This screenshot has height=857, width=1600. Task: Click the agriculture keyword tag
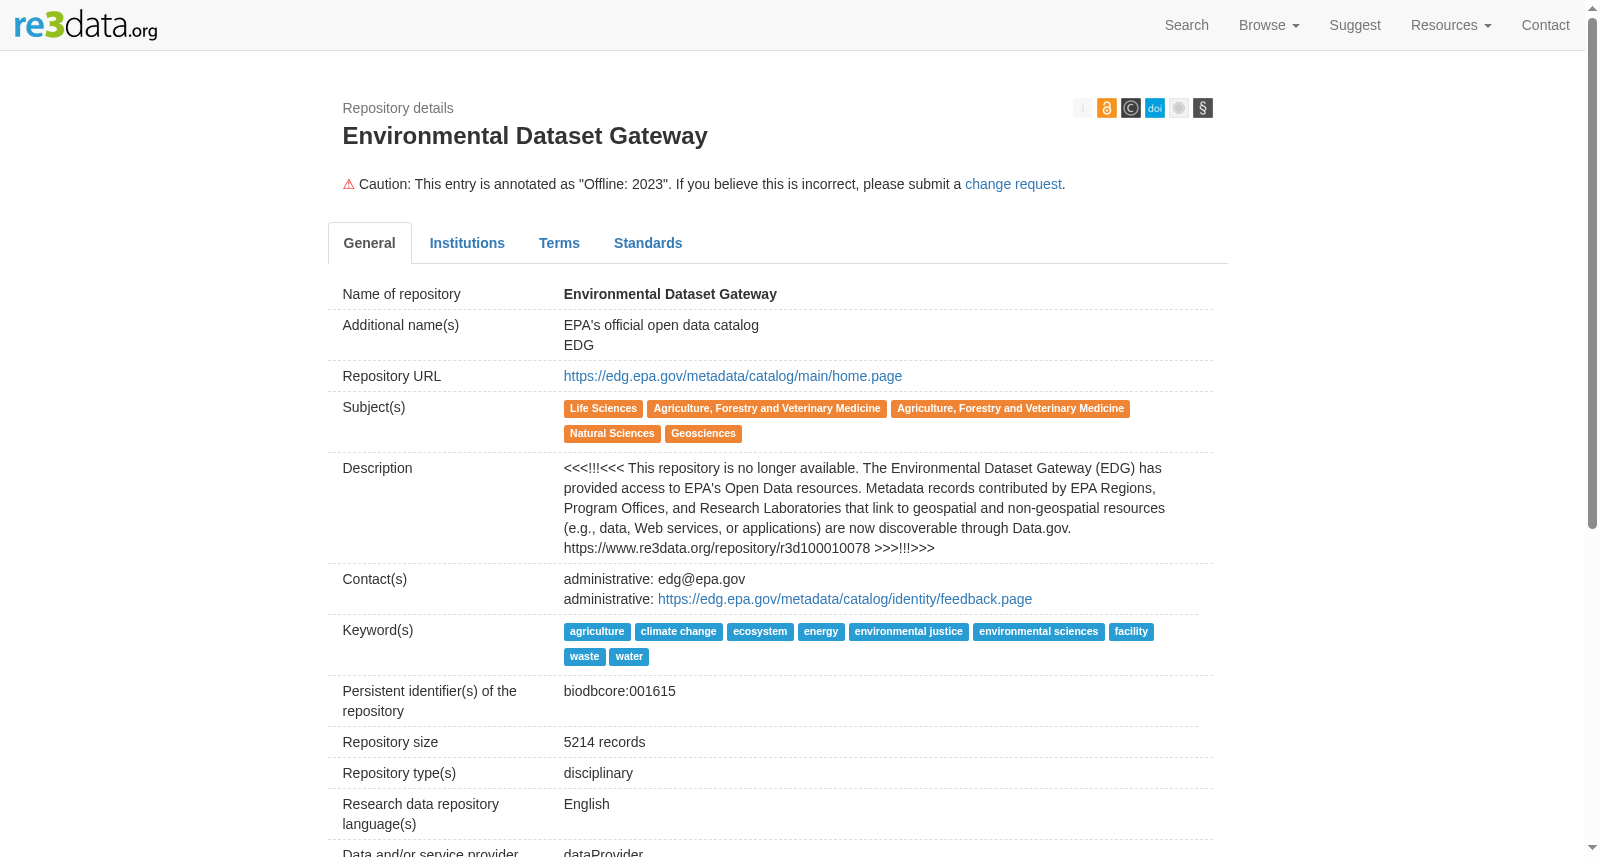[597, 632]
